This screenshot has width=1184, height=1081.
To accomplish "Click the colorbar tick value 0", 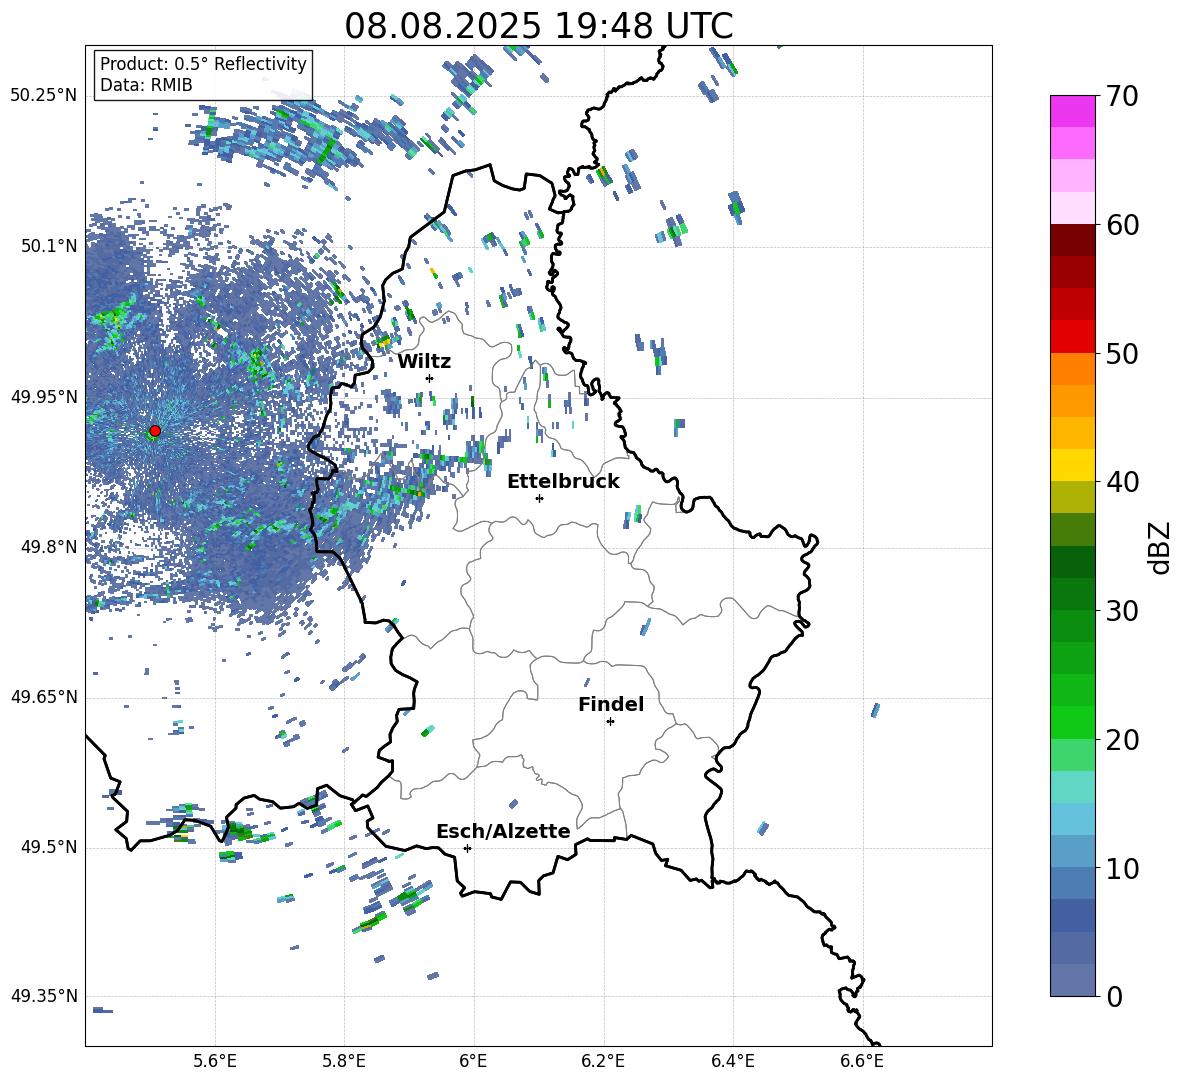I will [1115, 996].
